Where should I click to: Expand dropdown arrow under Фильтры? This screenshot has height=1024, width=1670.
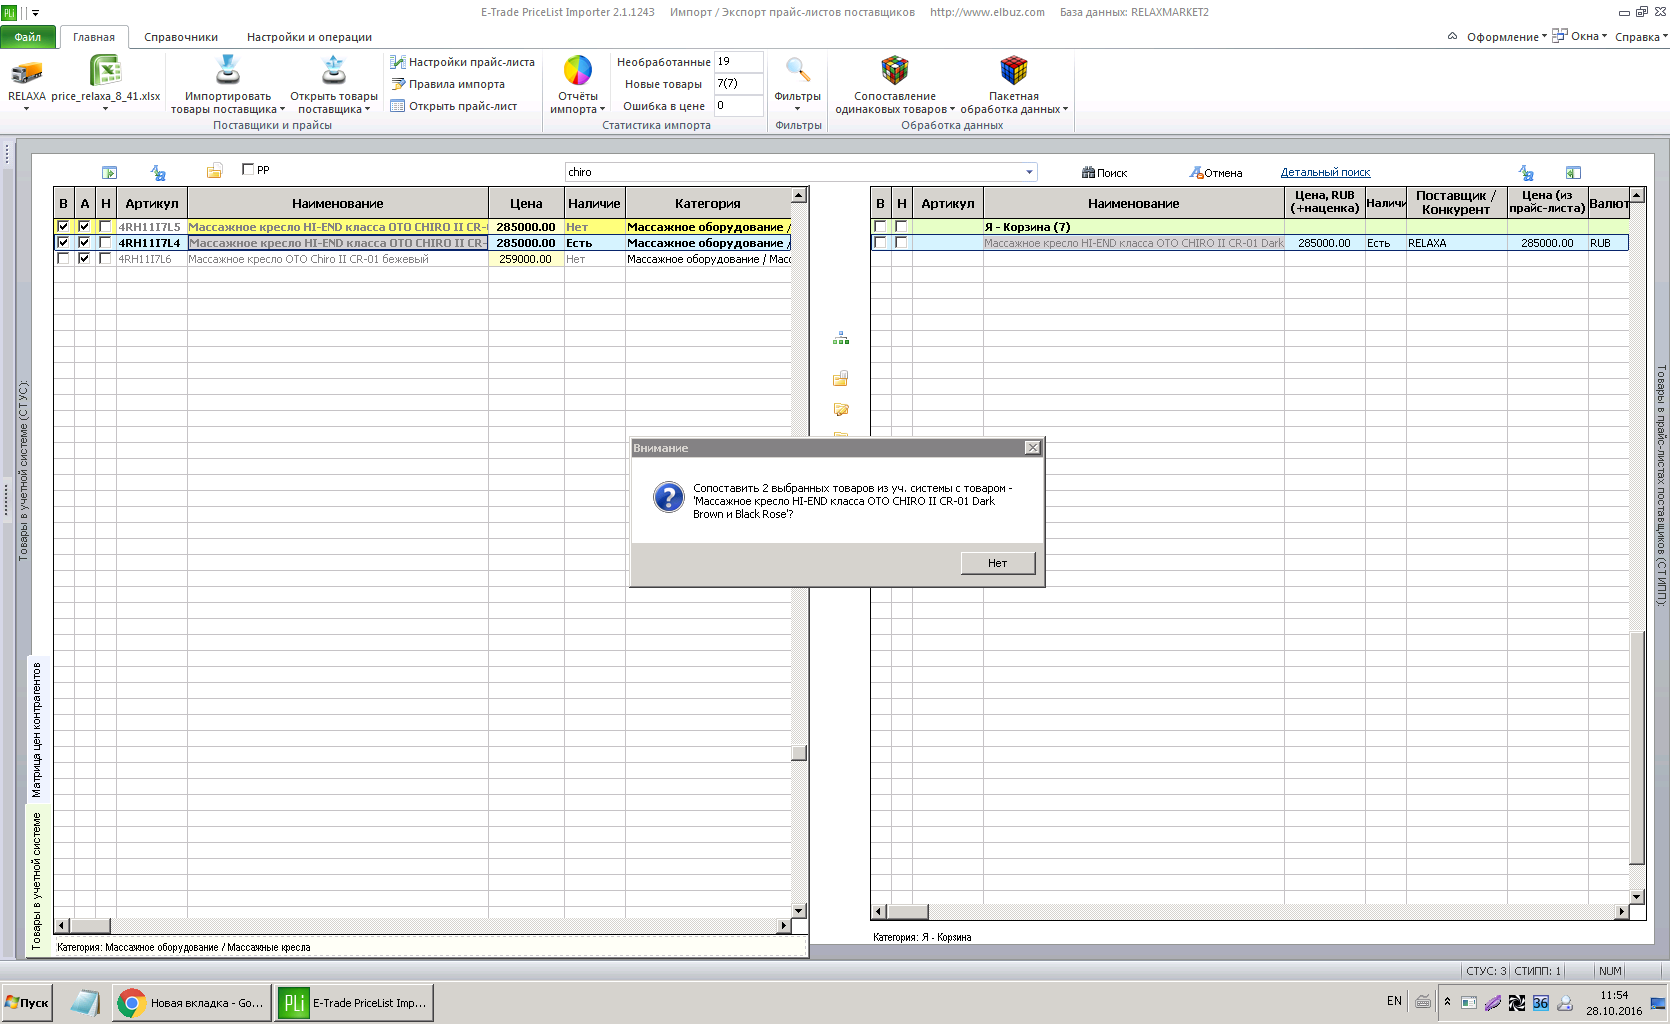[x=797, y=109]
